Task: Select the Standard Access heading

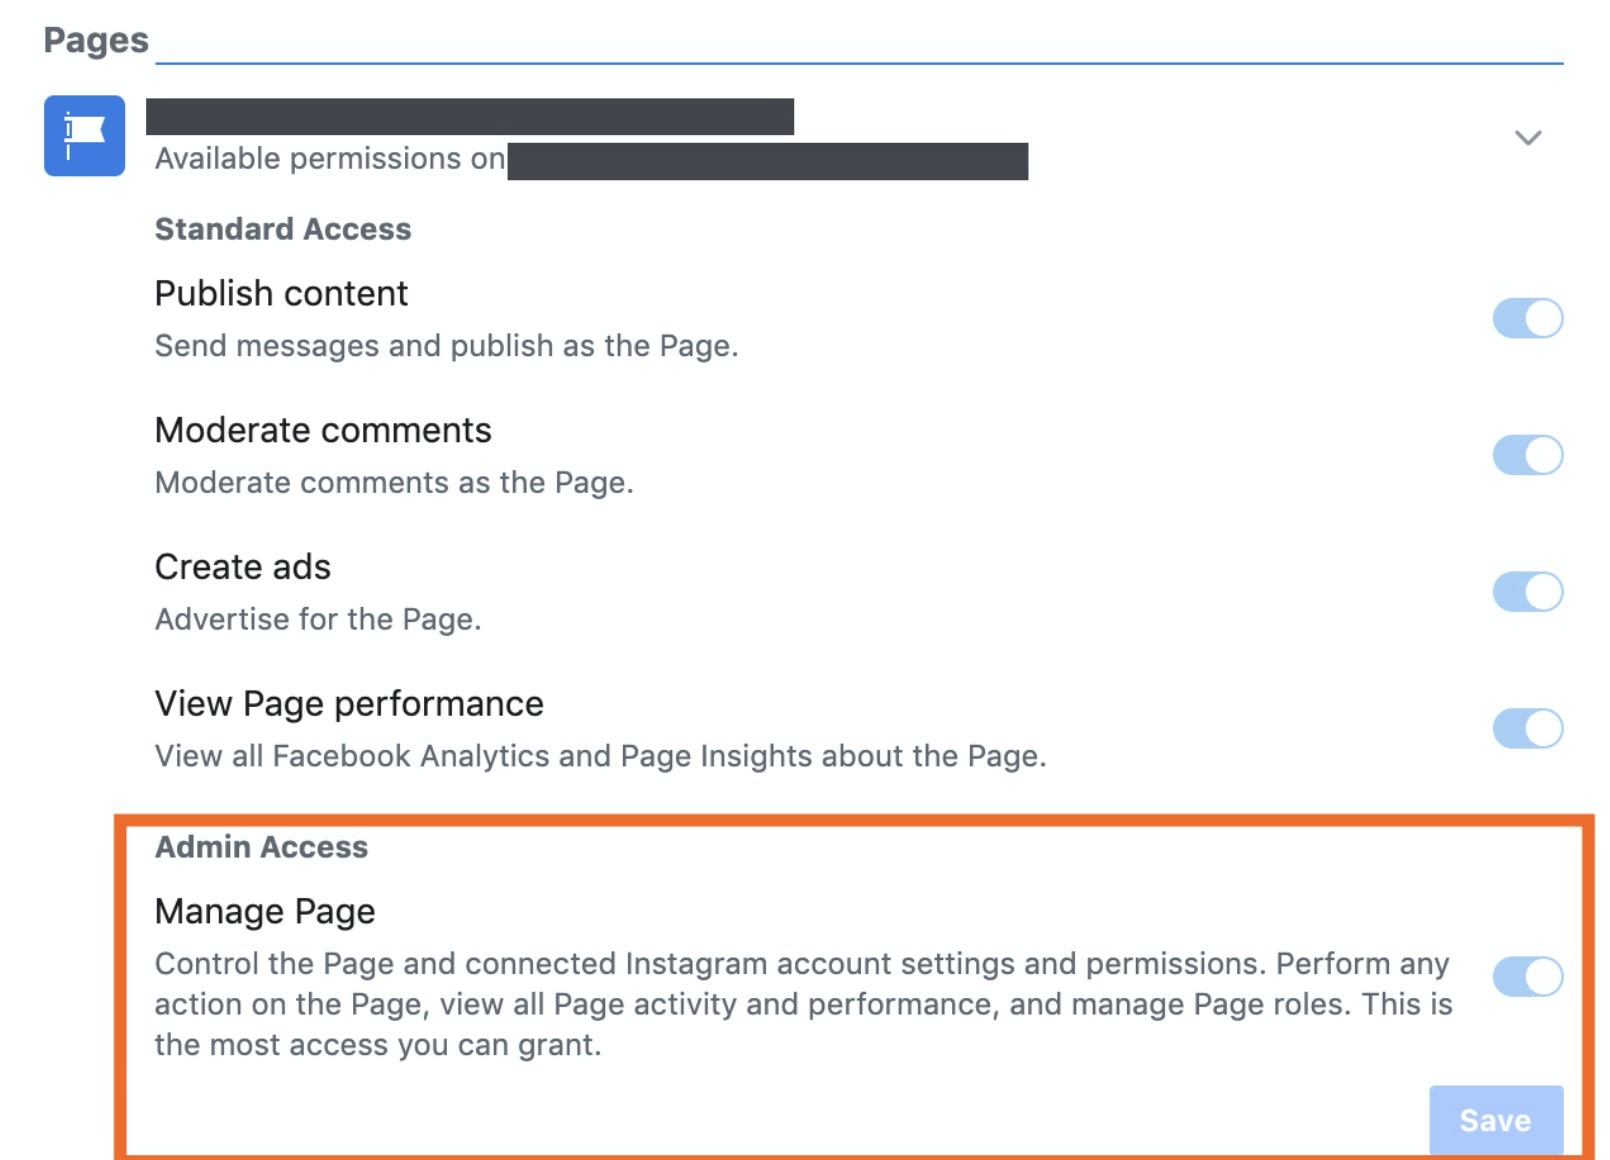Action: pos(283,229)
